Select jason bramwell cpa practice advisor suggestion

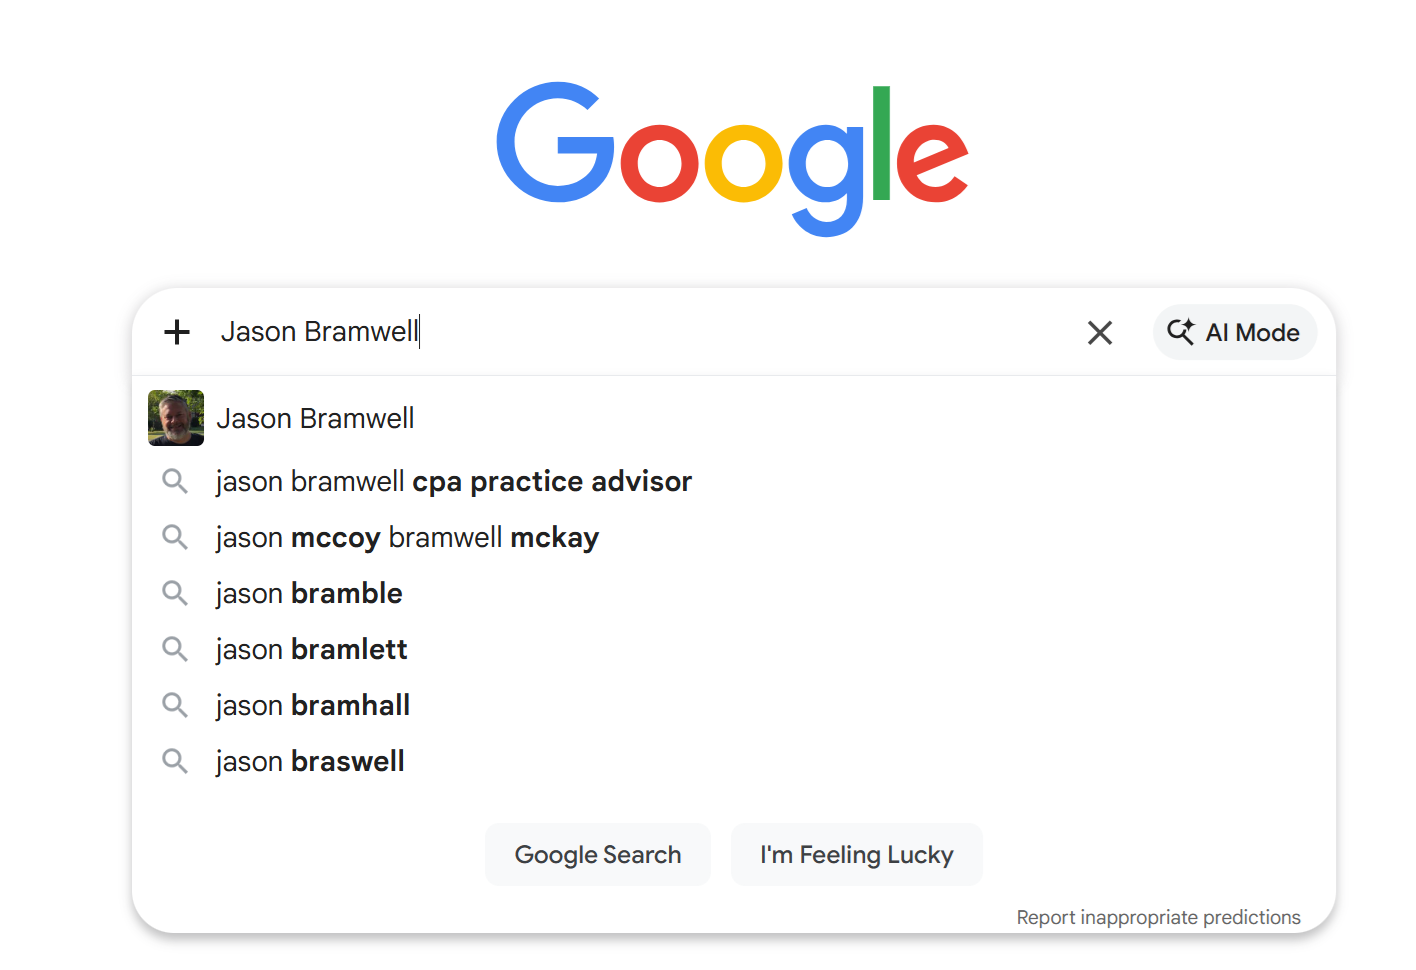coord(453,481)
